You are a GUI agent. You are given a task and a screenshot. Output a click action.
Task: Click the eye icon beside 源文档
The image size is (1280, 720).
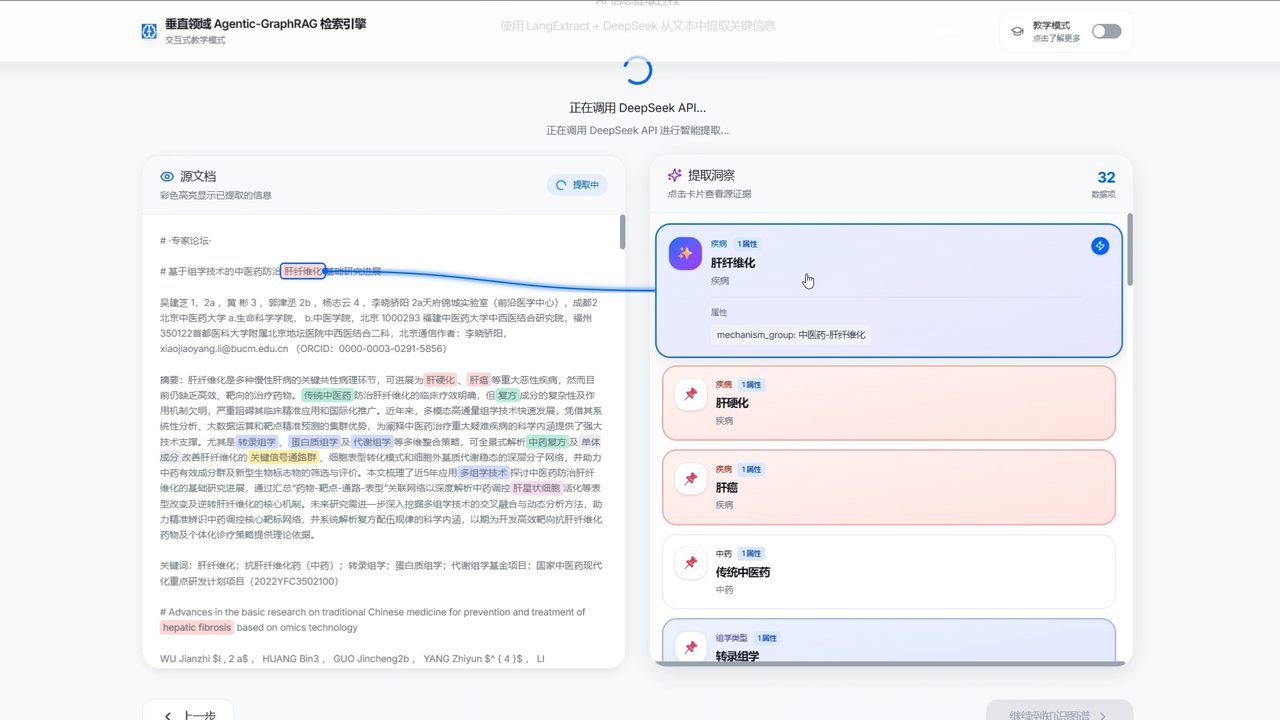tap(167, 176)
